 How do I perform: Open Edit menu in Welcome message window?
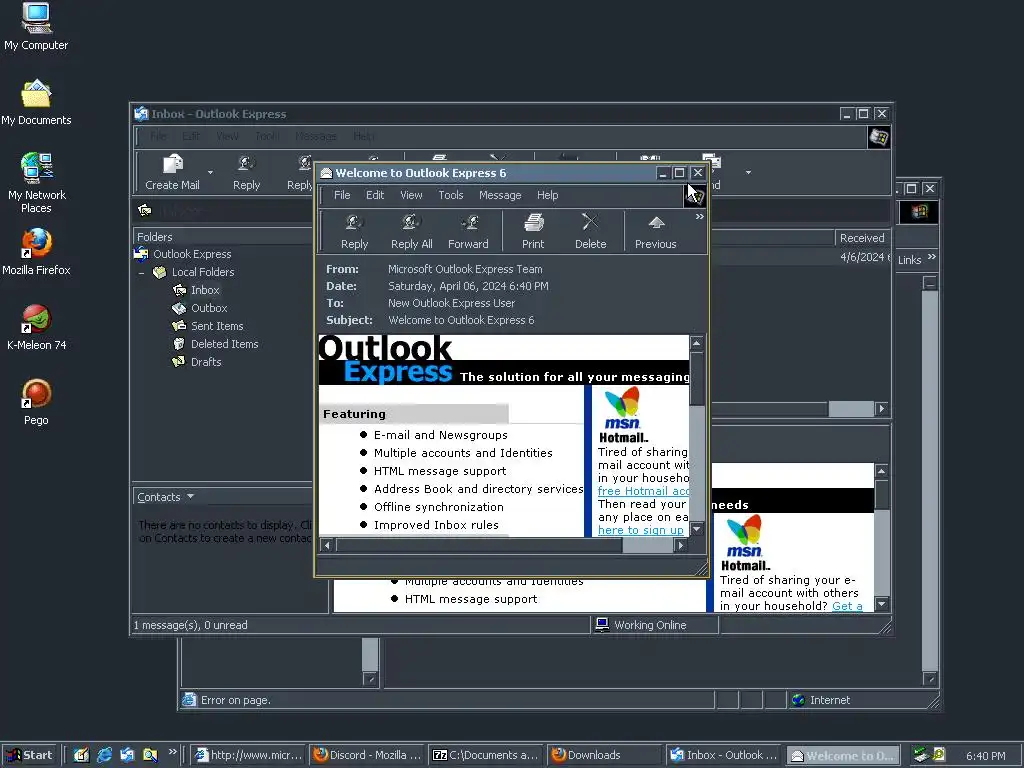pyautogui.click(x=375, y=195)
